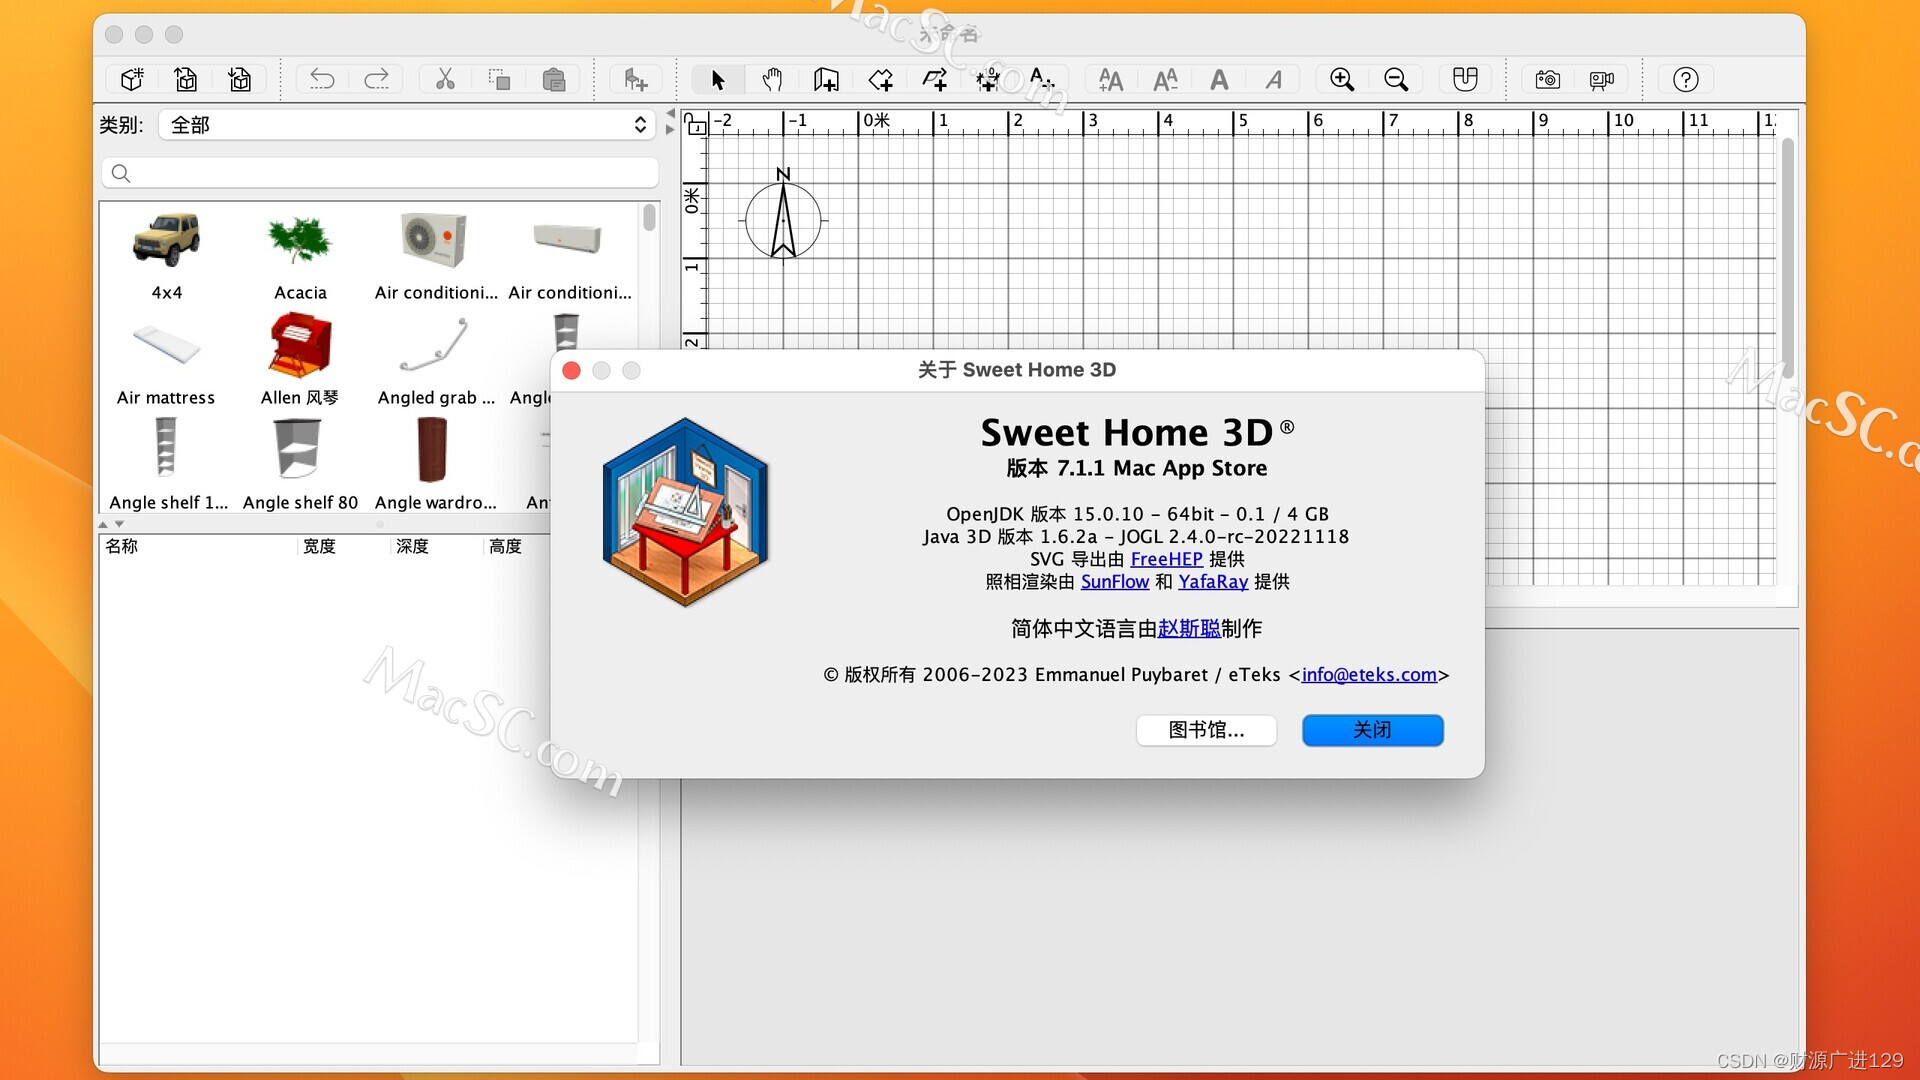
Task: Zoom in on the plan
Action: click(1342, 79)
